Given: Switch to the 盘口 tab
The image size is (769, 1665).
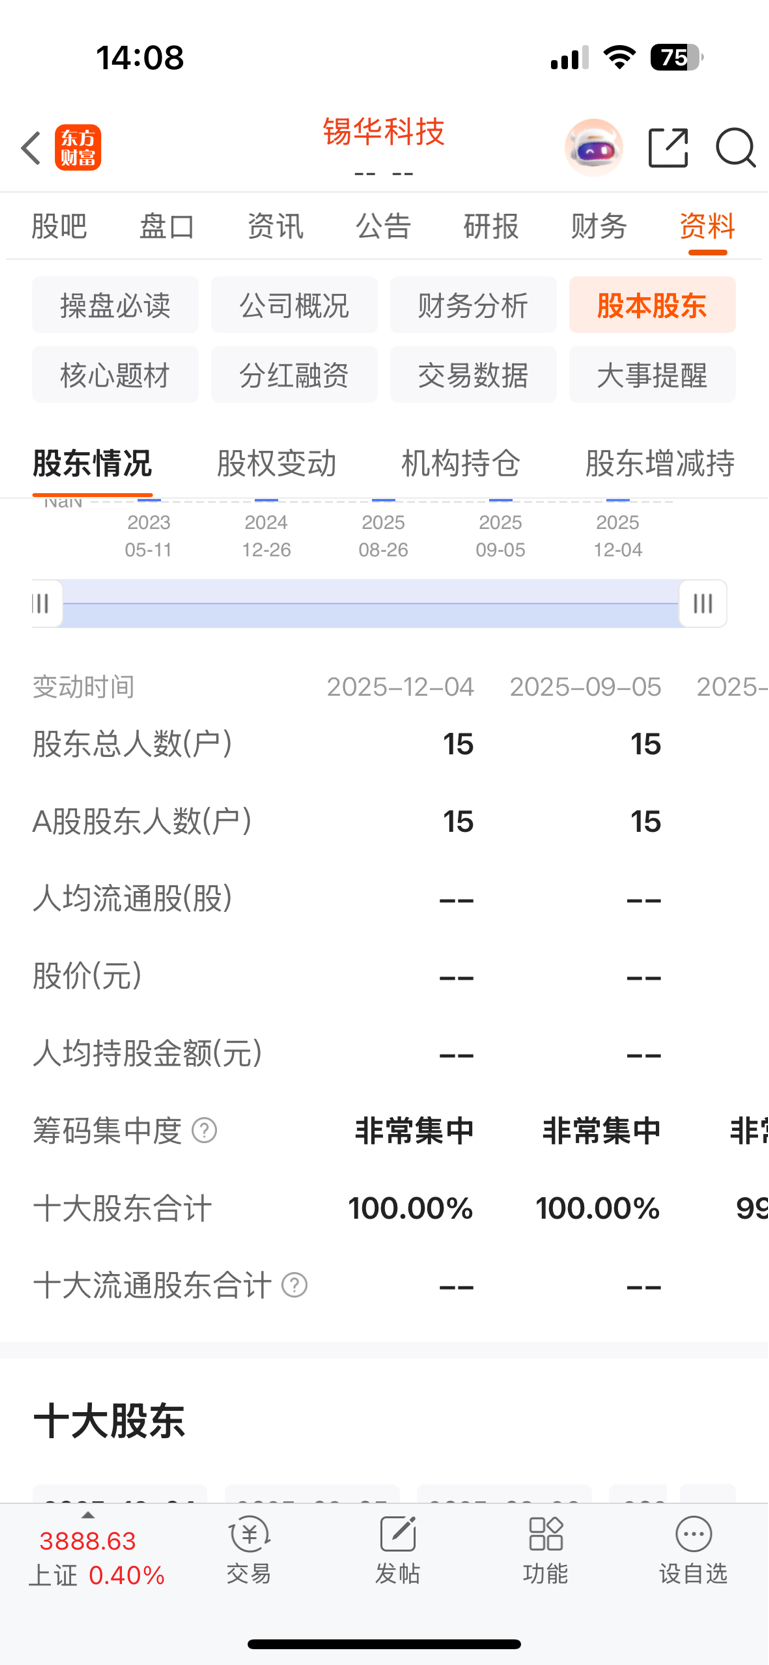Looking at the screenshot, I should 167,226.
